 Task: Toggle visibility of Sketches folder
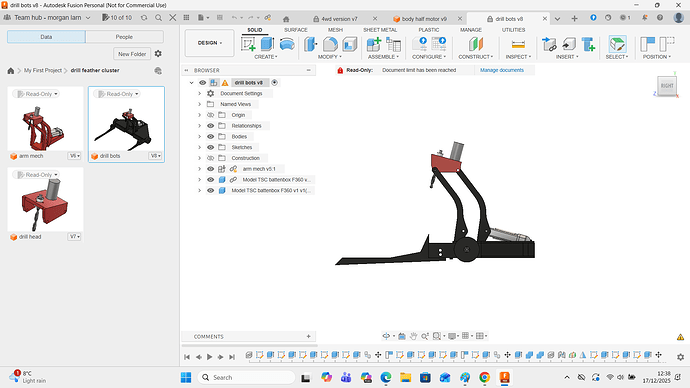click(210, 147)
